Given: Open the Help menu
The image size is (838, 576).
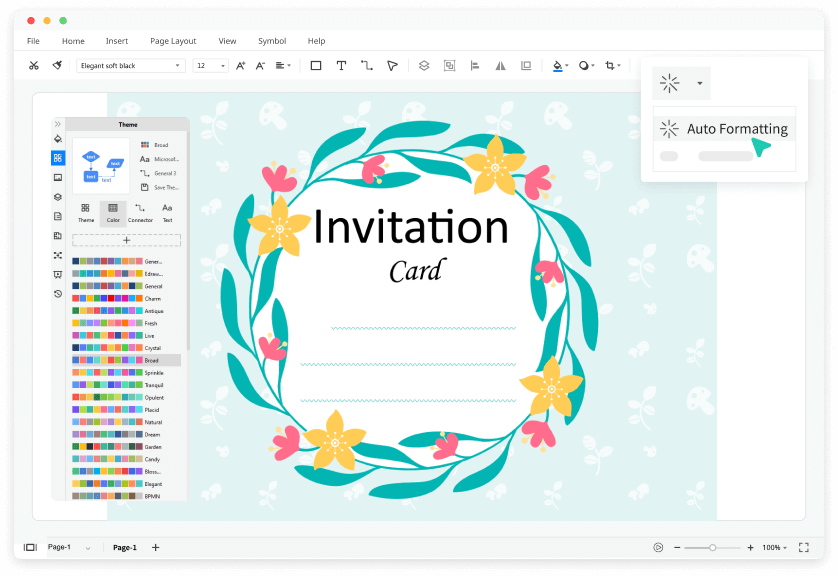Looking at the screenshot, I should coord(316,41).
